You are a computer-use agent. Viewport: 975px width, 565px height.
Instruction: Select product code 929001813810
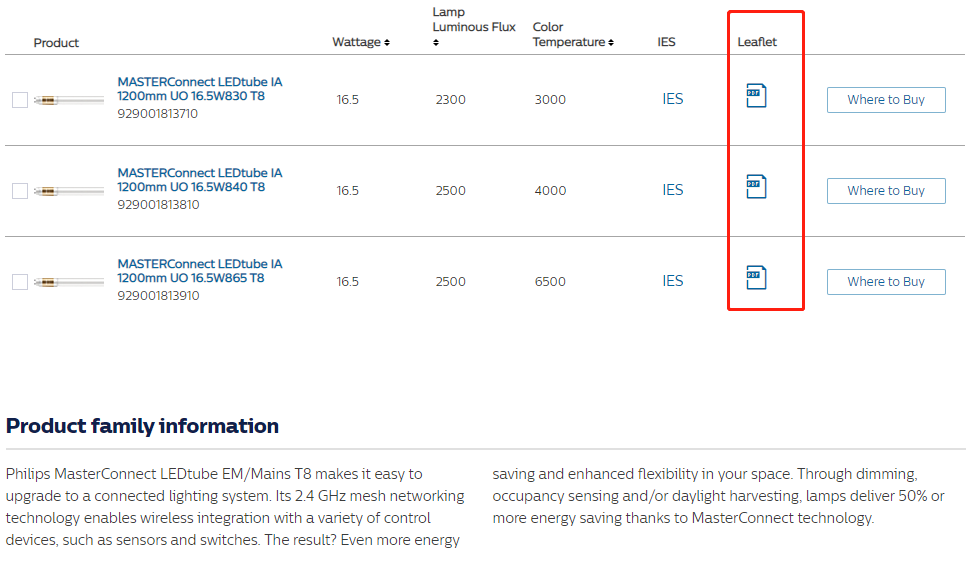coord(159,204)
